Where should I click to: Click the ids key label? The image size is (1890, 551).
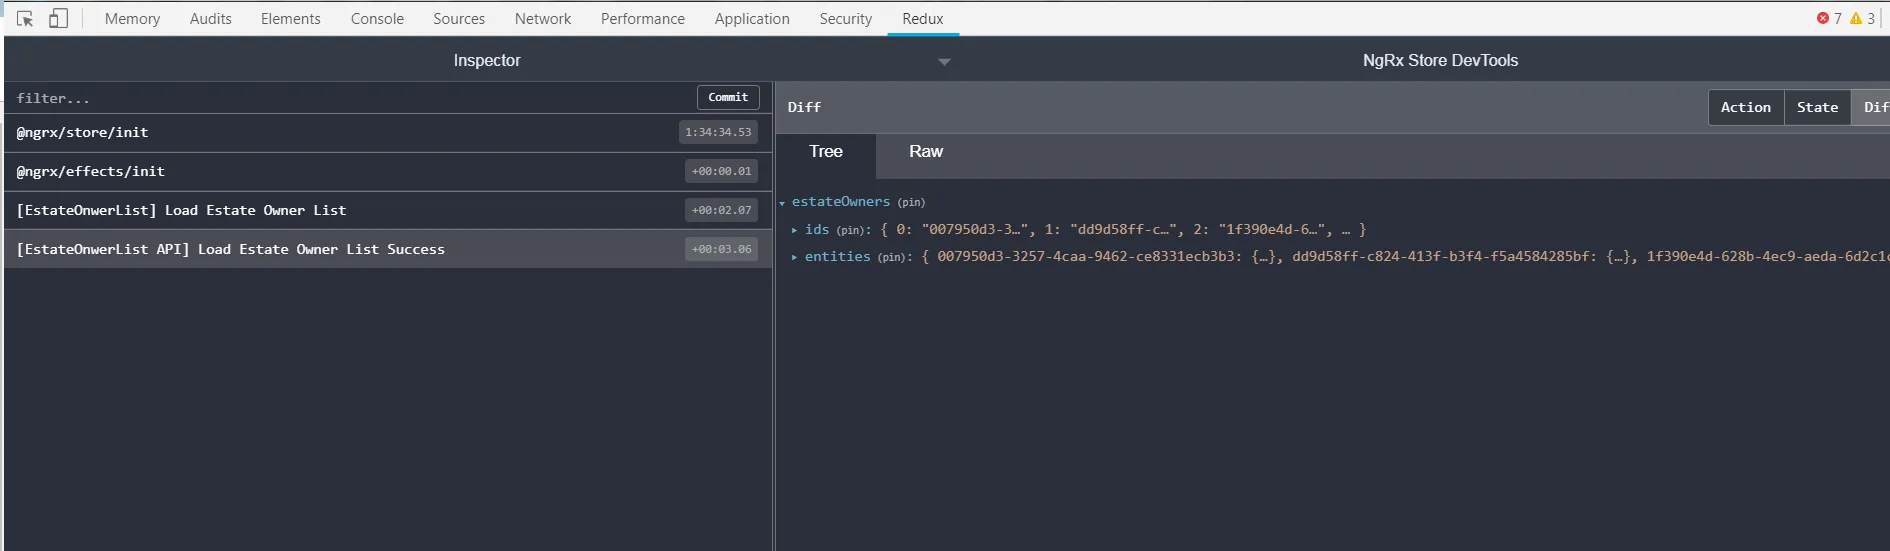pos(817,229)
